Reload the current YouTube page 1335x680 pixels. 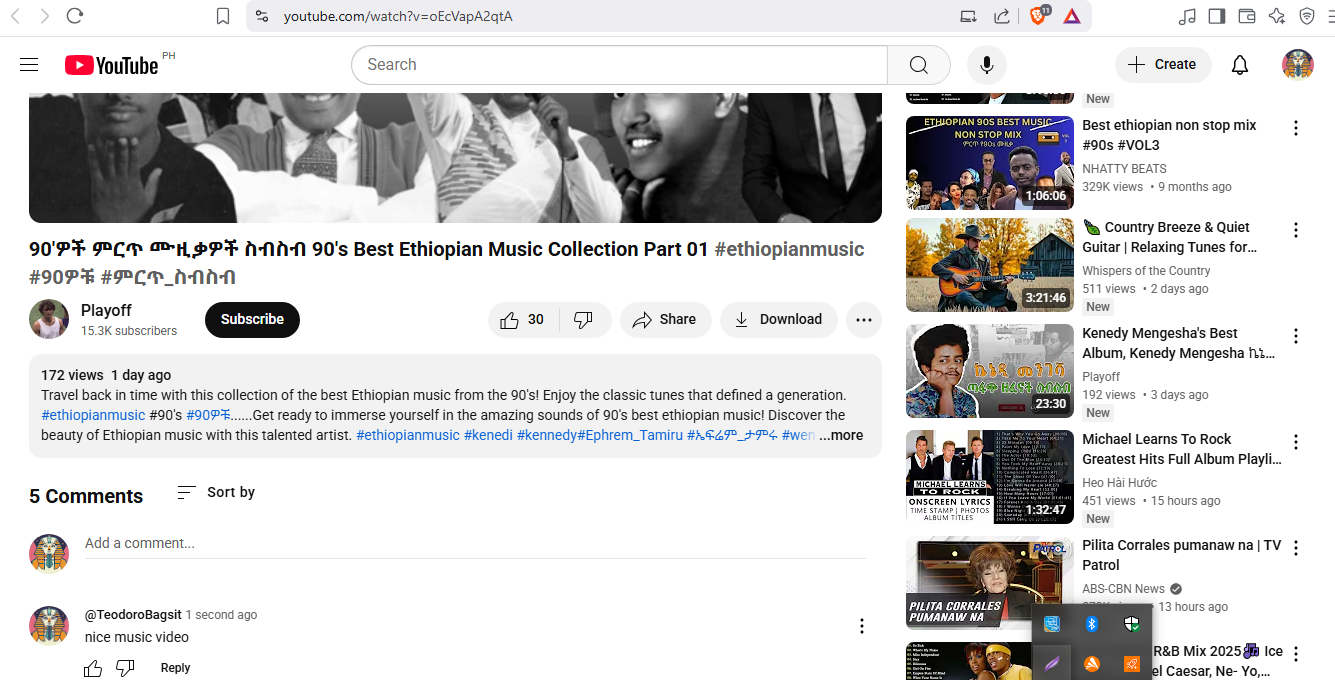75,16
